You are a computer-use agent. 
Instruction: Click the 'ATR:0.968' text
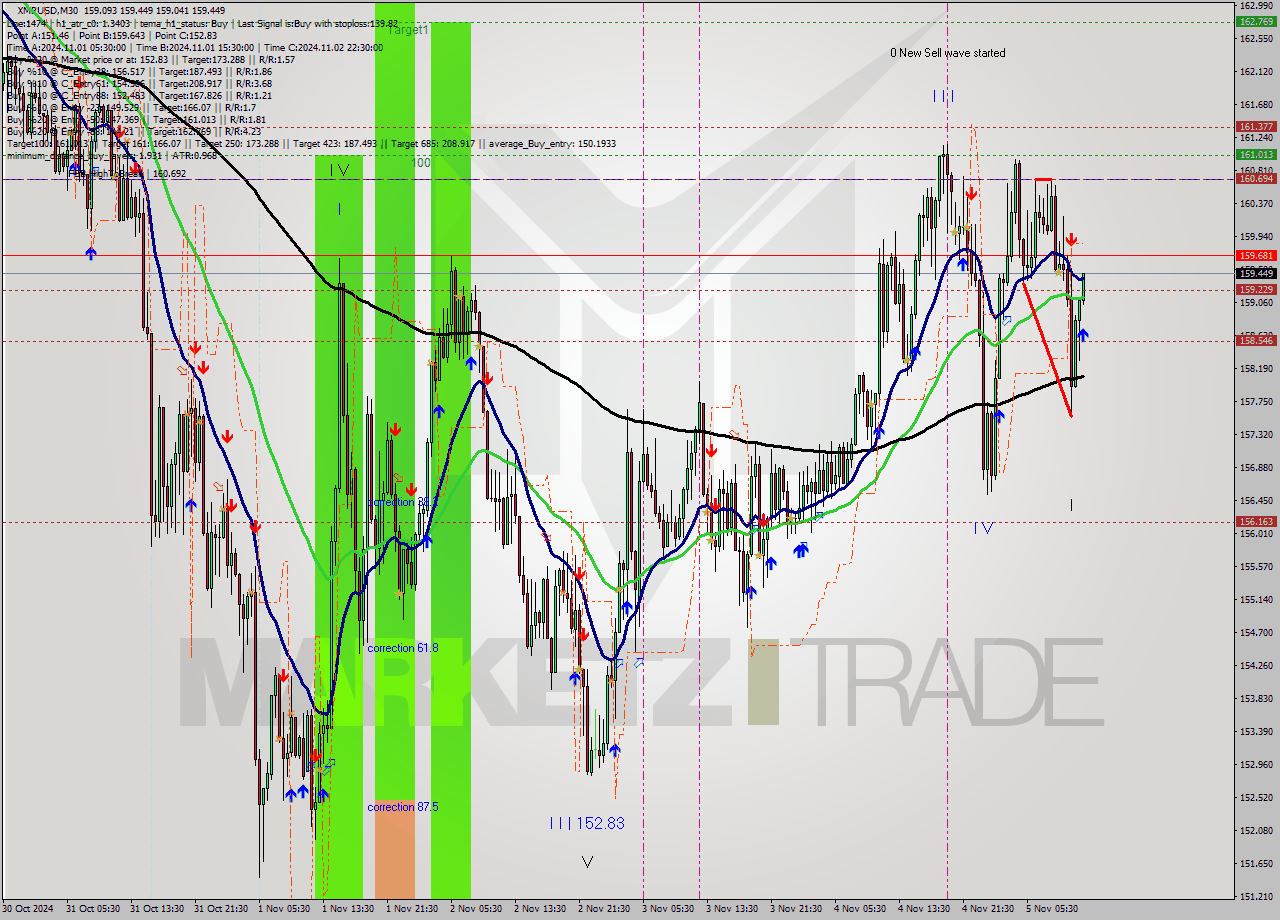coord(196,156)
